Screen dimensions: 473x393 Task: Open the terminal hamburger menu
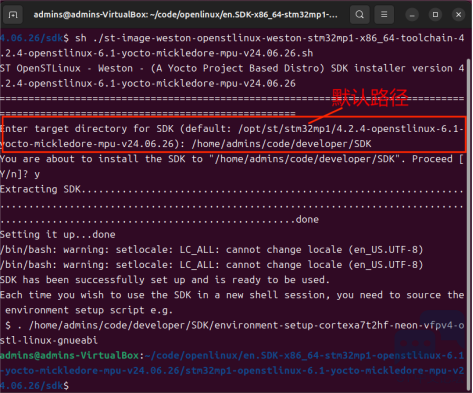(x=384, y=15)
